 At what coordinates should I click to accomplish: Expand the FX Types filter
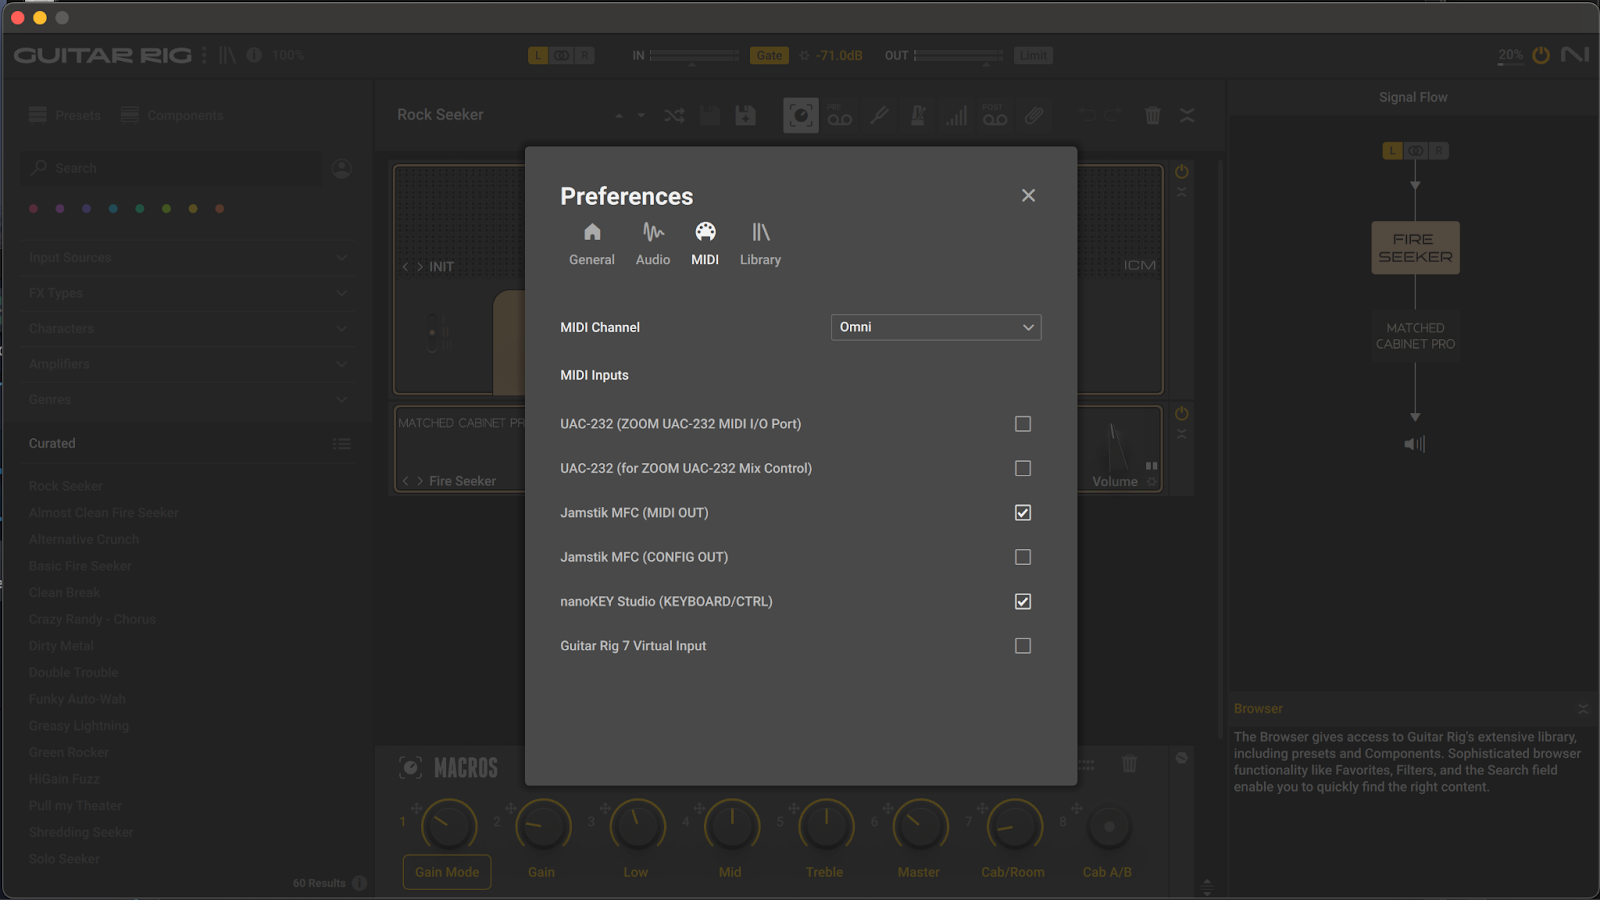click(x=189, y=293)
